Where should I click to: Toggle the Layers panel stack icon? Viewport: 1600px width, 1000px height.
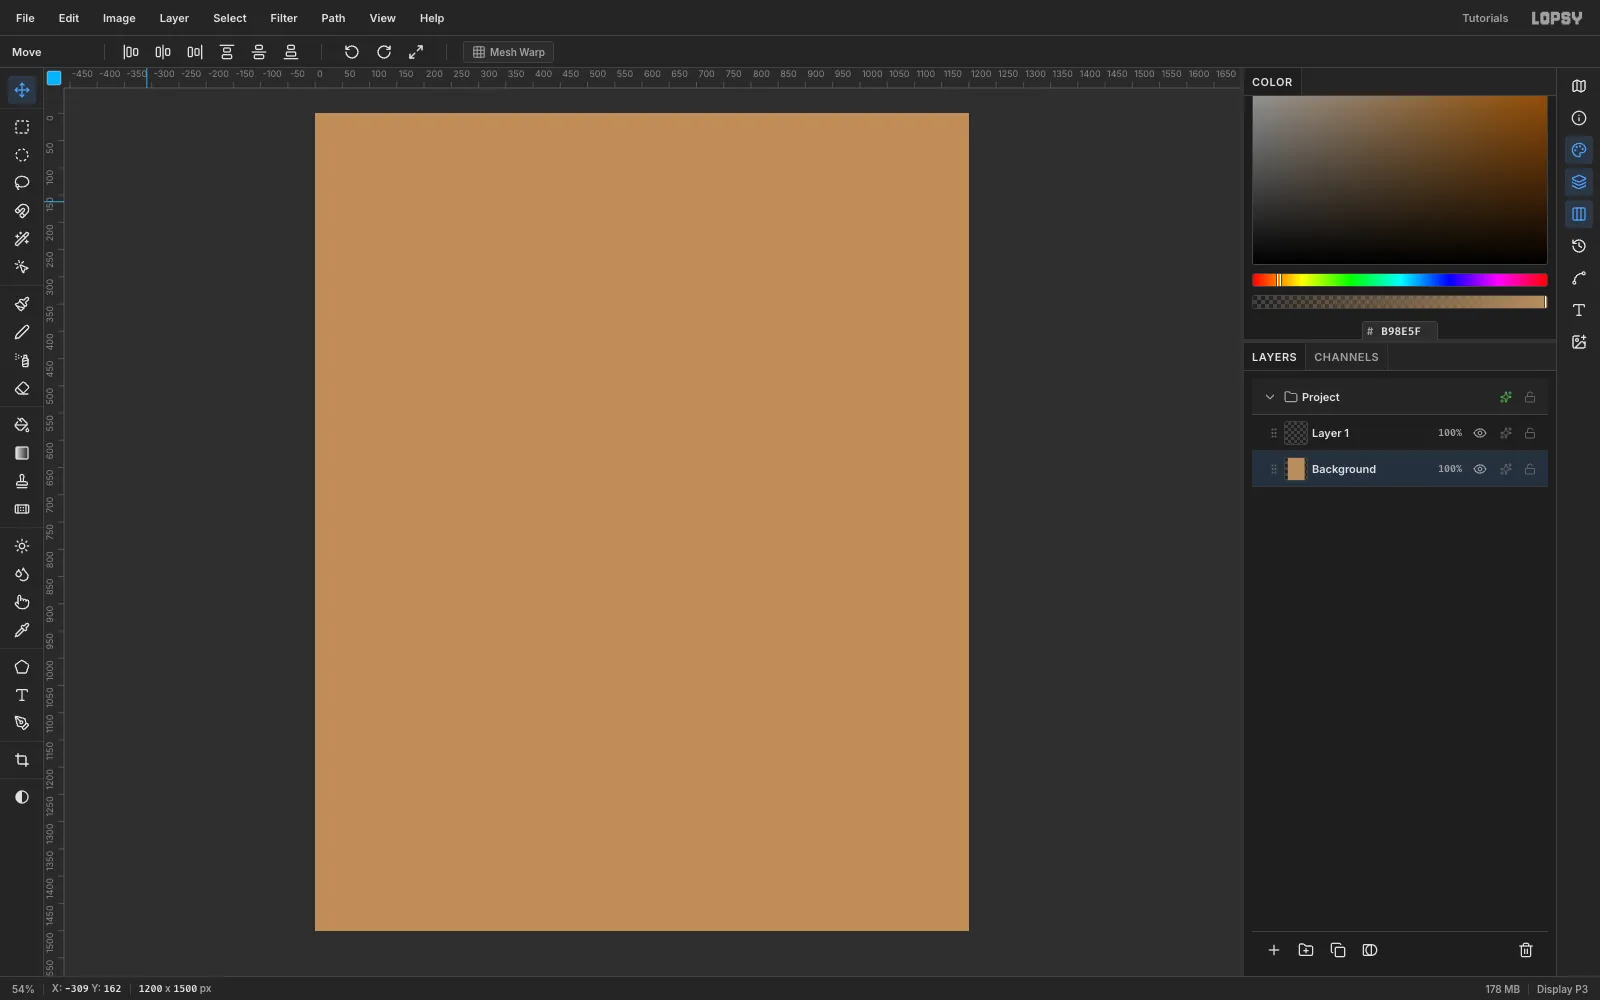tap(1579, 182)
